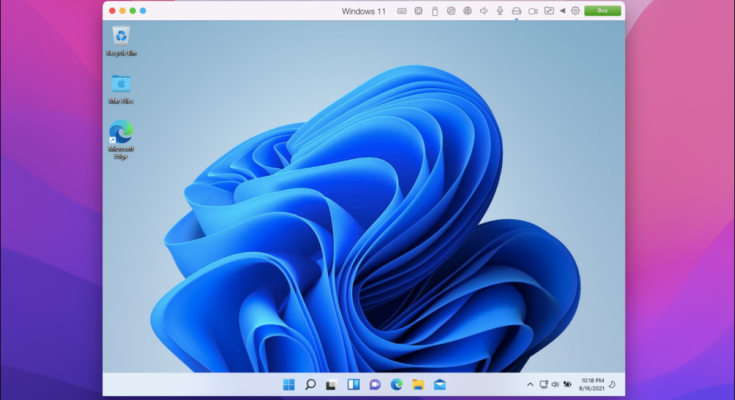Click the green Buy button
Viewport: 735px width, 400px height.
click(602, 11)
